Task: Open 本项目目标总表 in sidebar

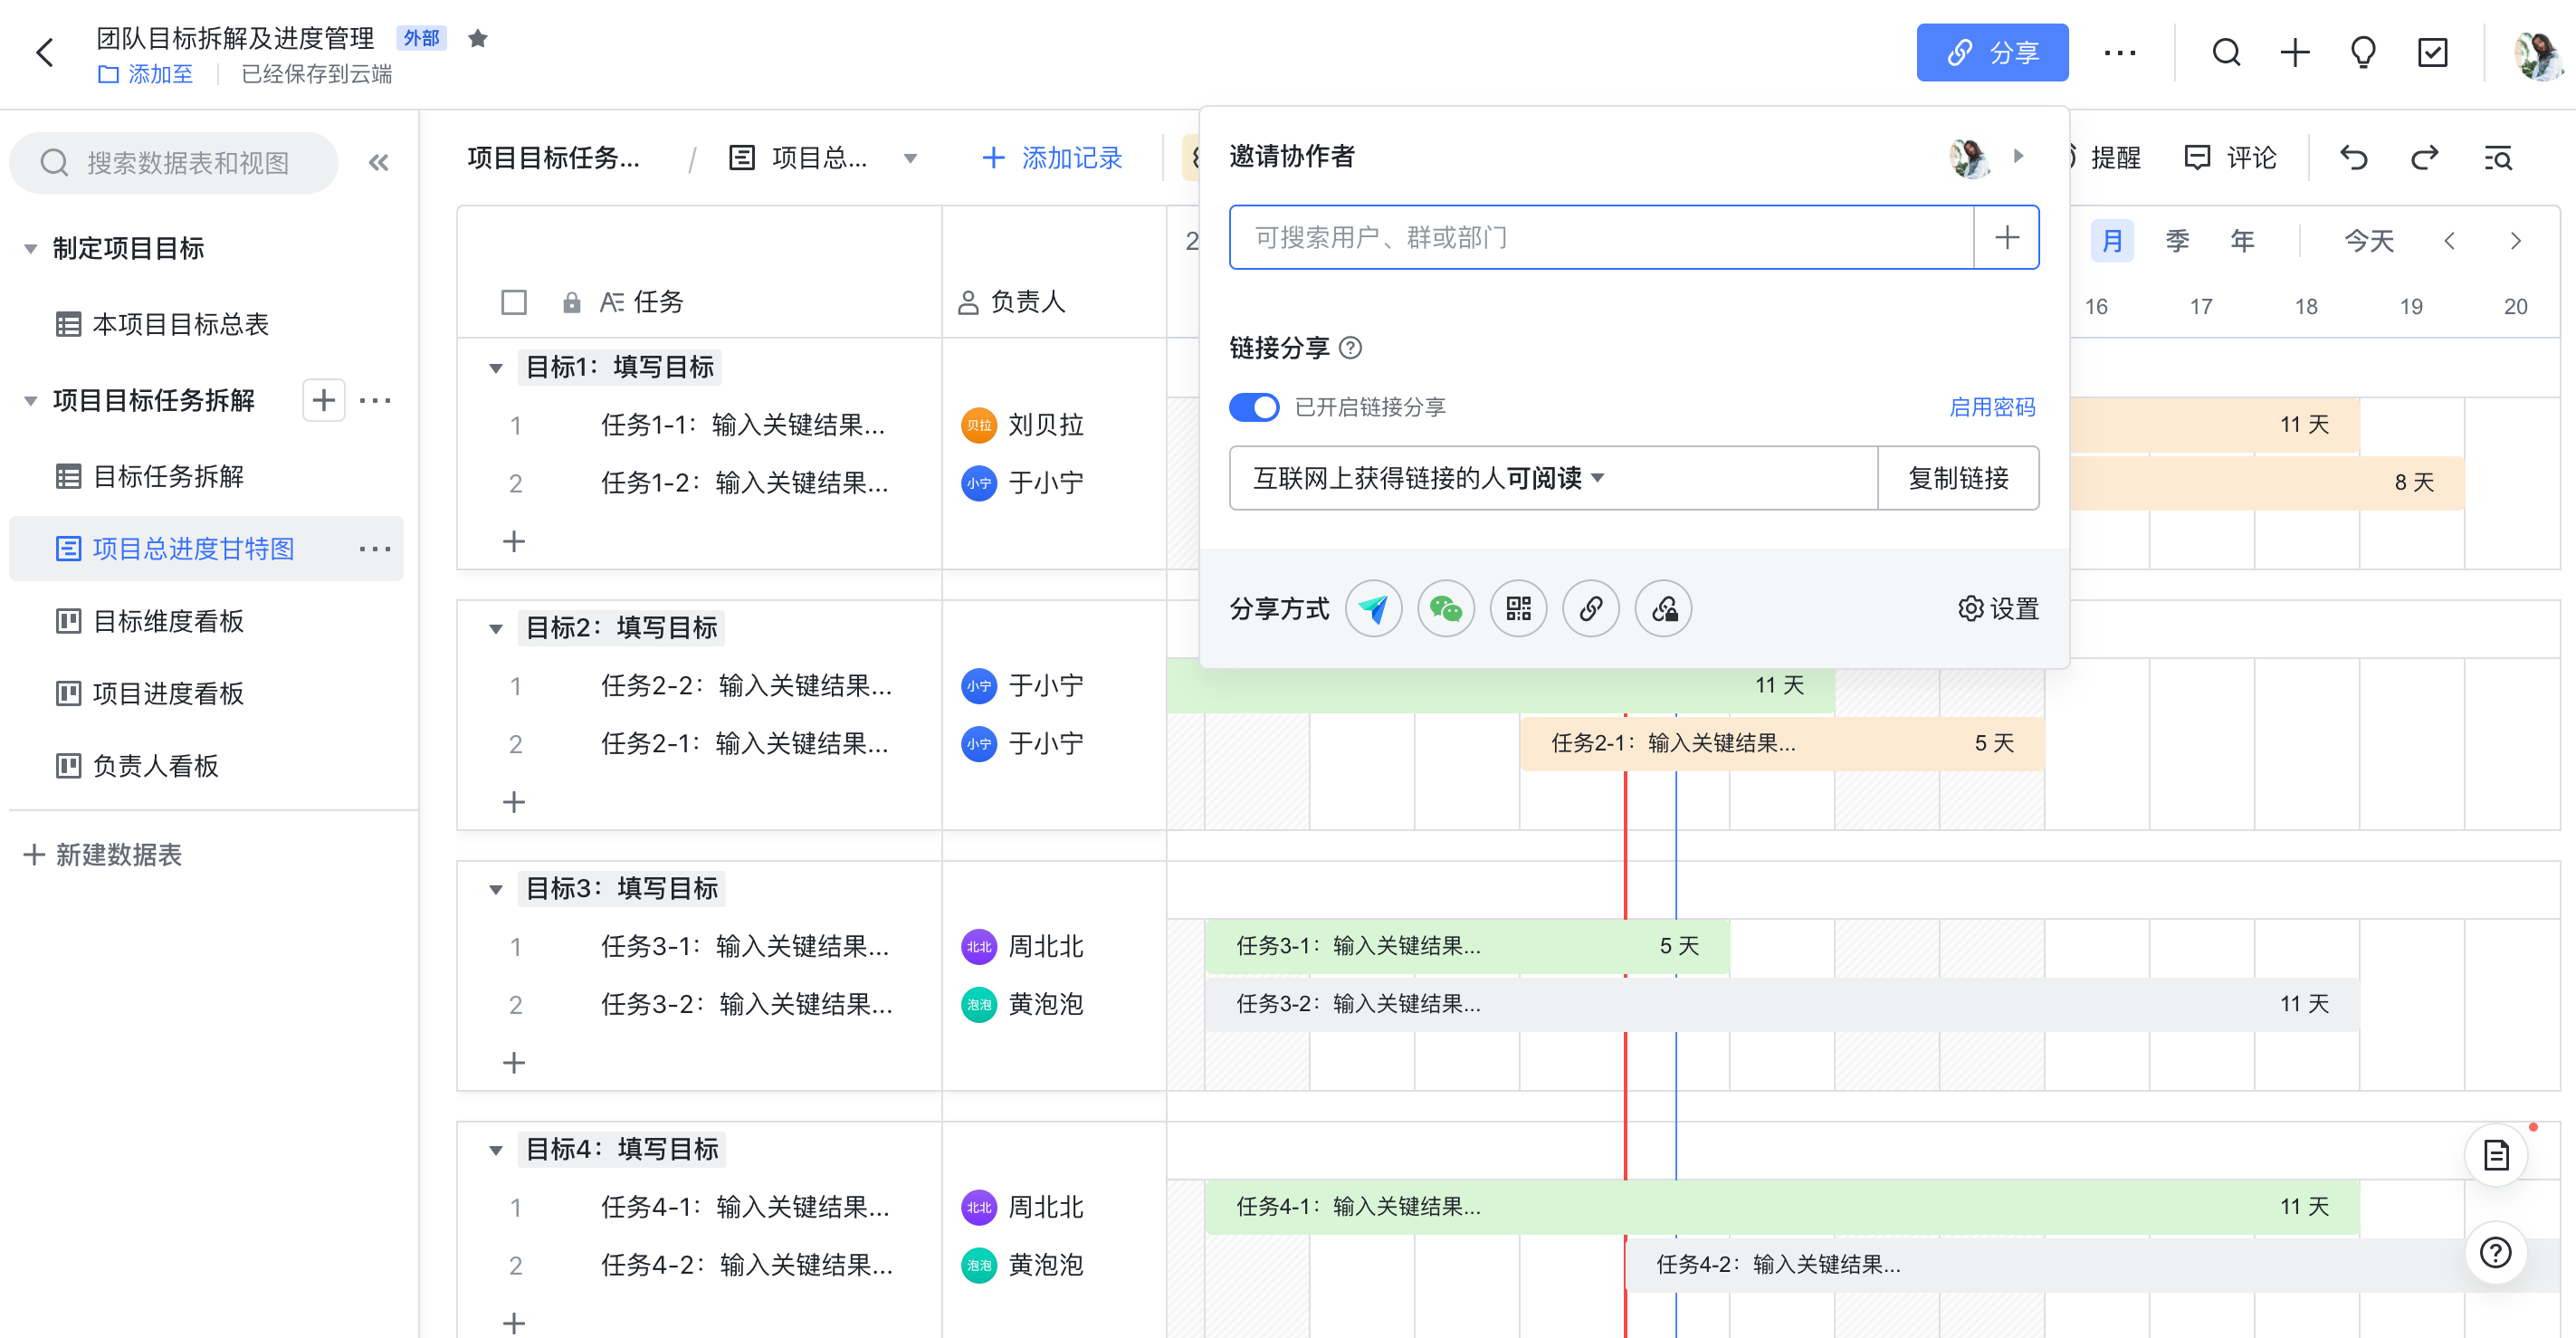Action: 180,324
